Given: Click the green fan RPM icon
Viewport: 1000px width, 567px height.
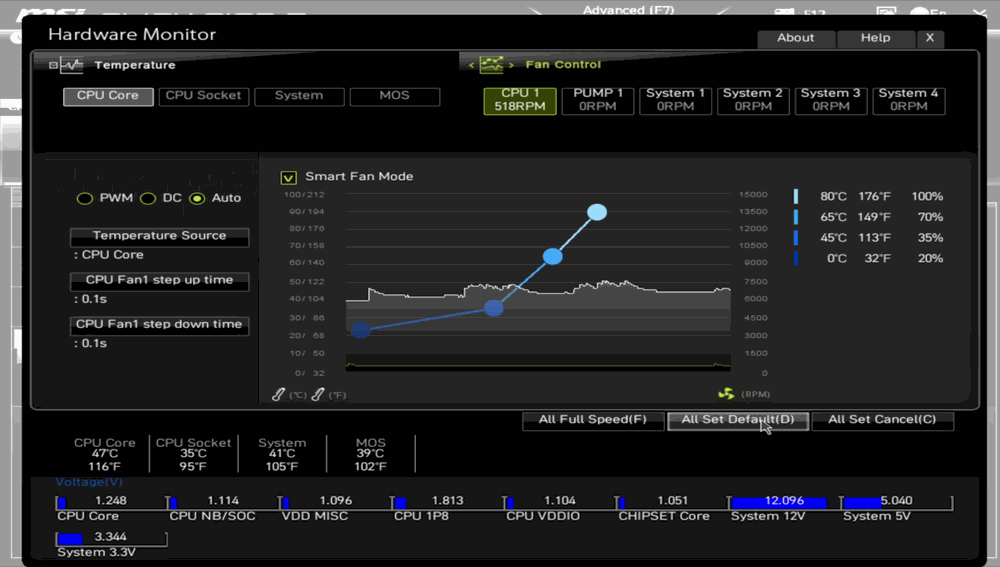Looking at the screenshot, I should (726, 395).
